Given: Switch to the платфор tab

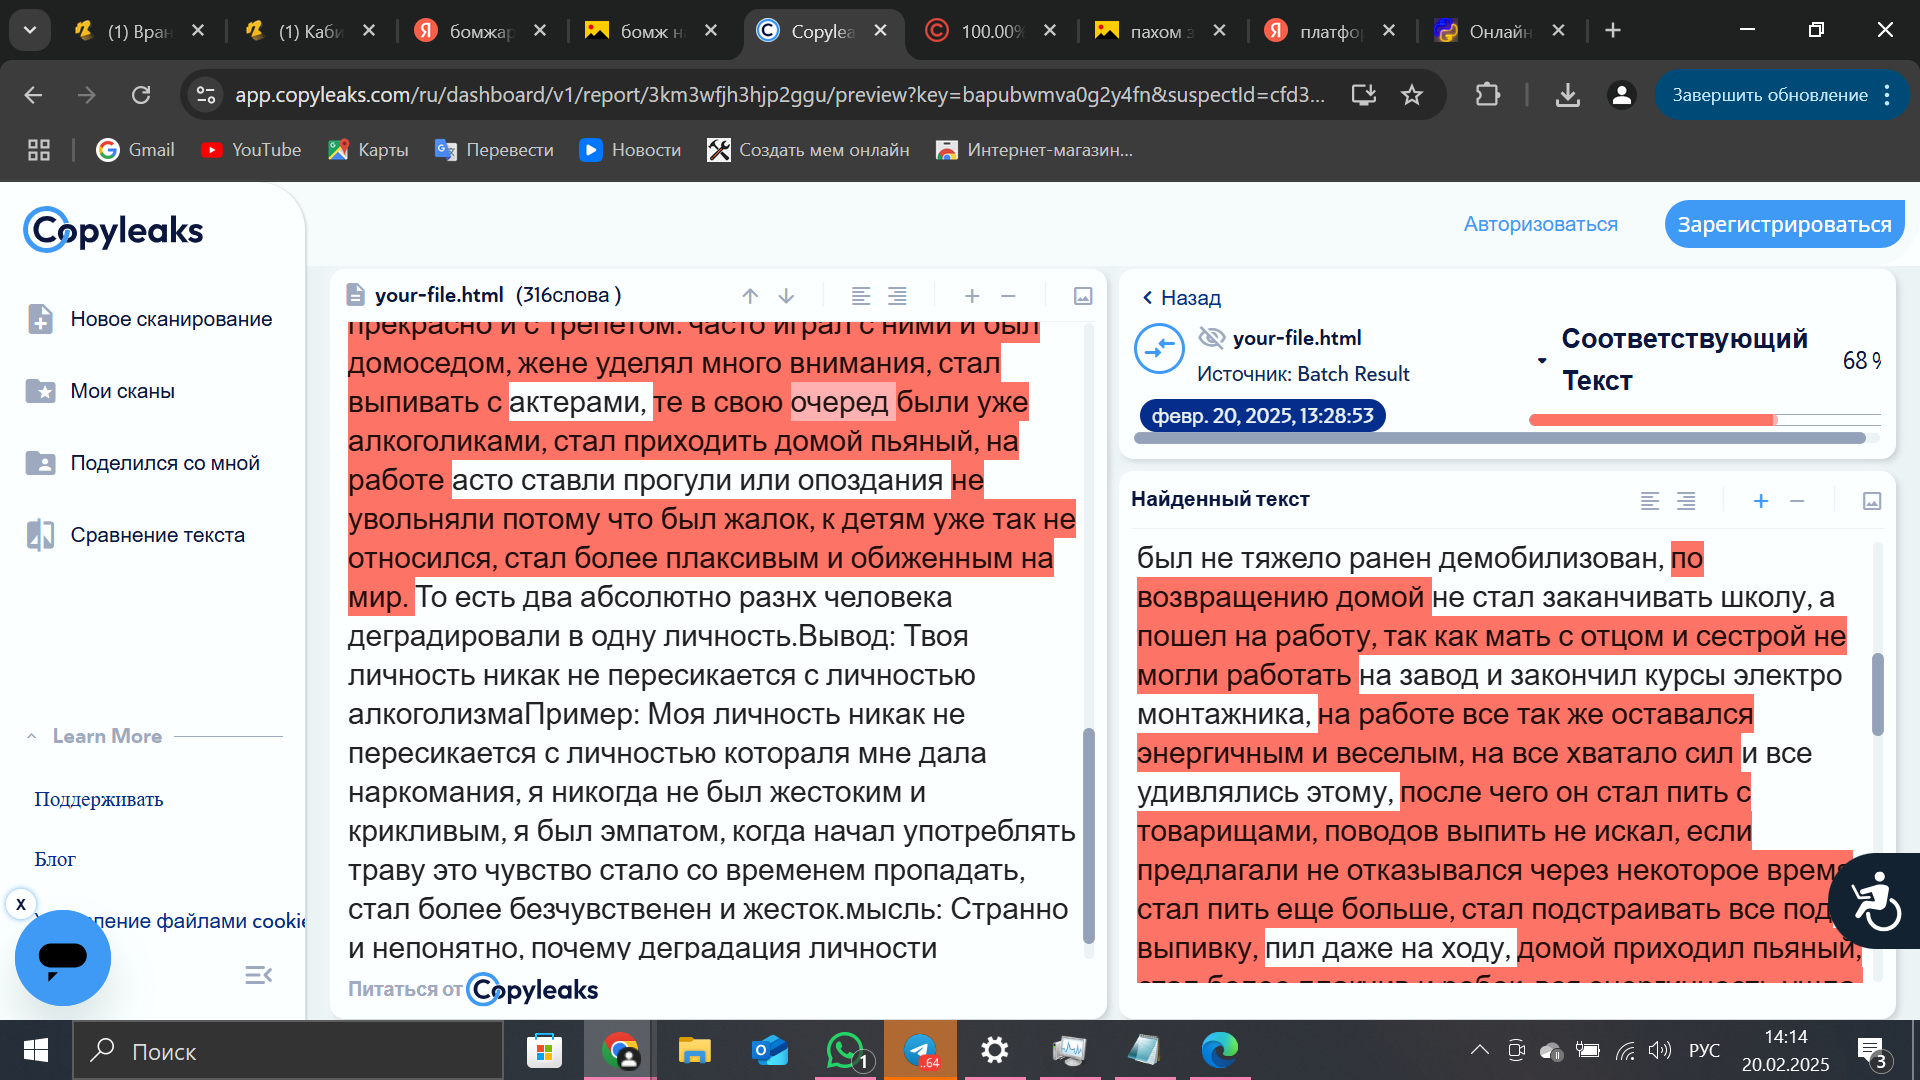Looking at the screenshot, I should (1329, 31).
